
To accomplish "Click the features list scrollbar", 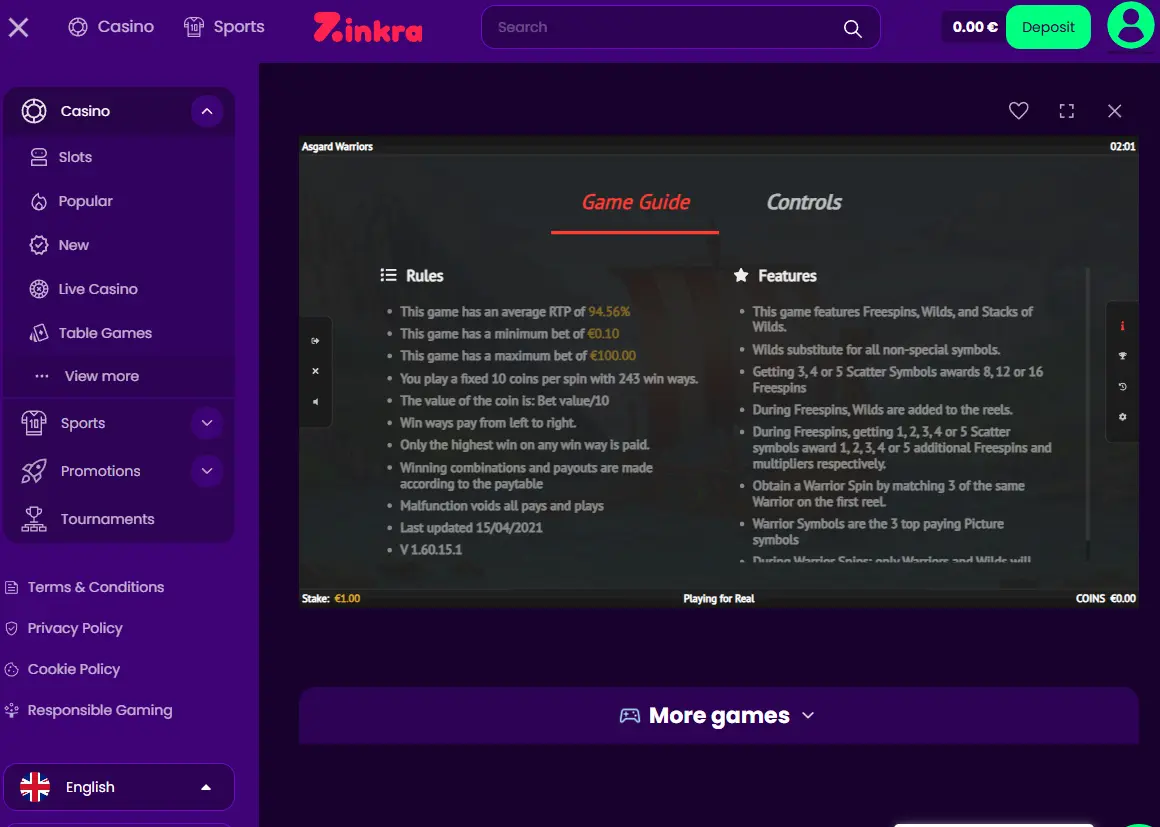I will pos(1088,414).
